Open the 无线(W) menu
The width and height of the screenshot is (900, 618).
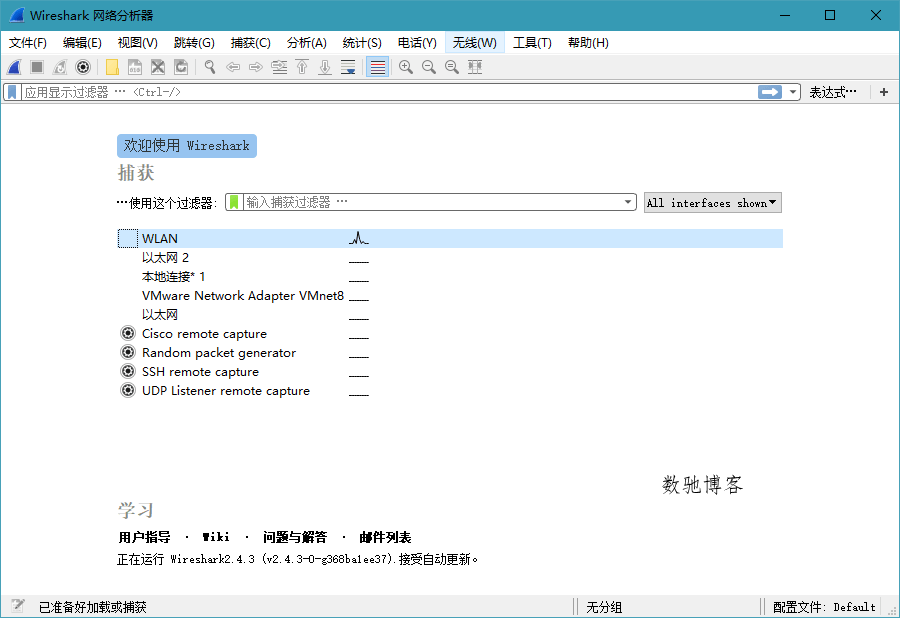tap(475, 42)
